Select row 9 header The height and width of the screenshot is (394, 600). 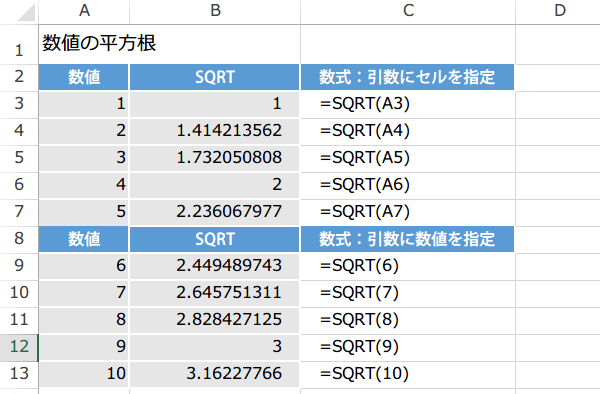(x=19, y=266)
